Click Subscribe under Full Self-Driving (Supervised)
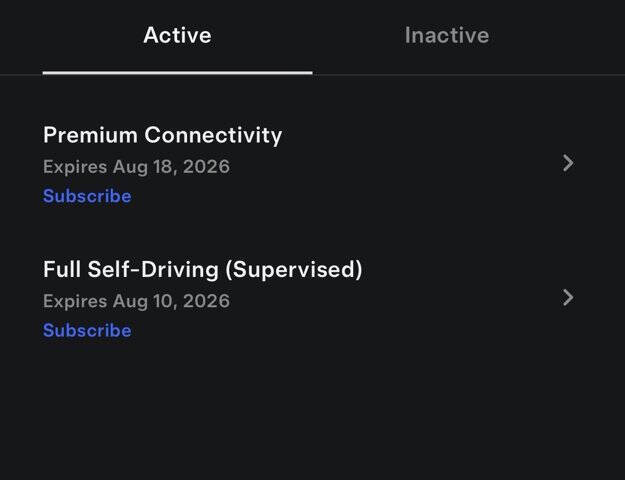 click(87, 330)
